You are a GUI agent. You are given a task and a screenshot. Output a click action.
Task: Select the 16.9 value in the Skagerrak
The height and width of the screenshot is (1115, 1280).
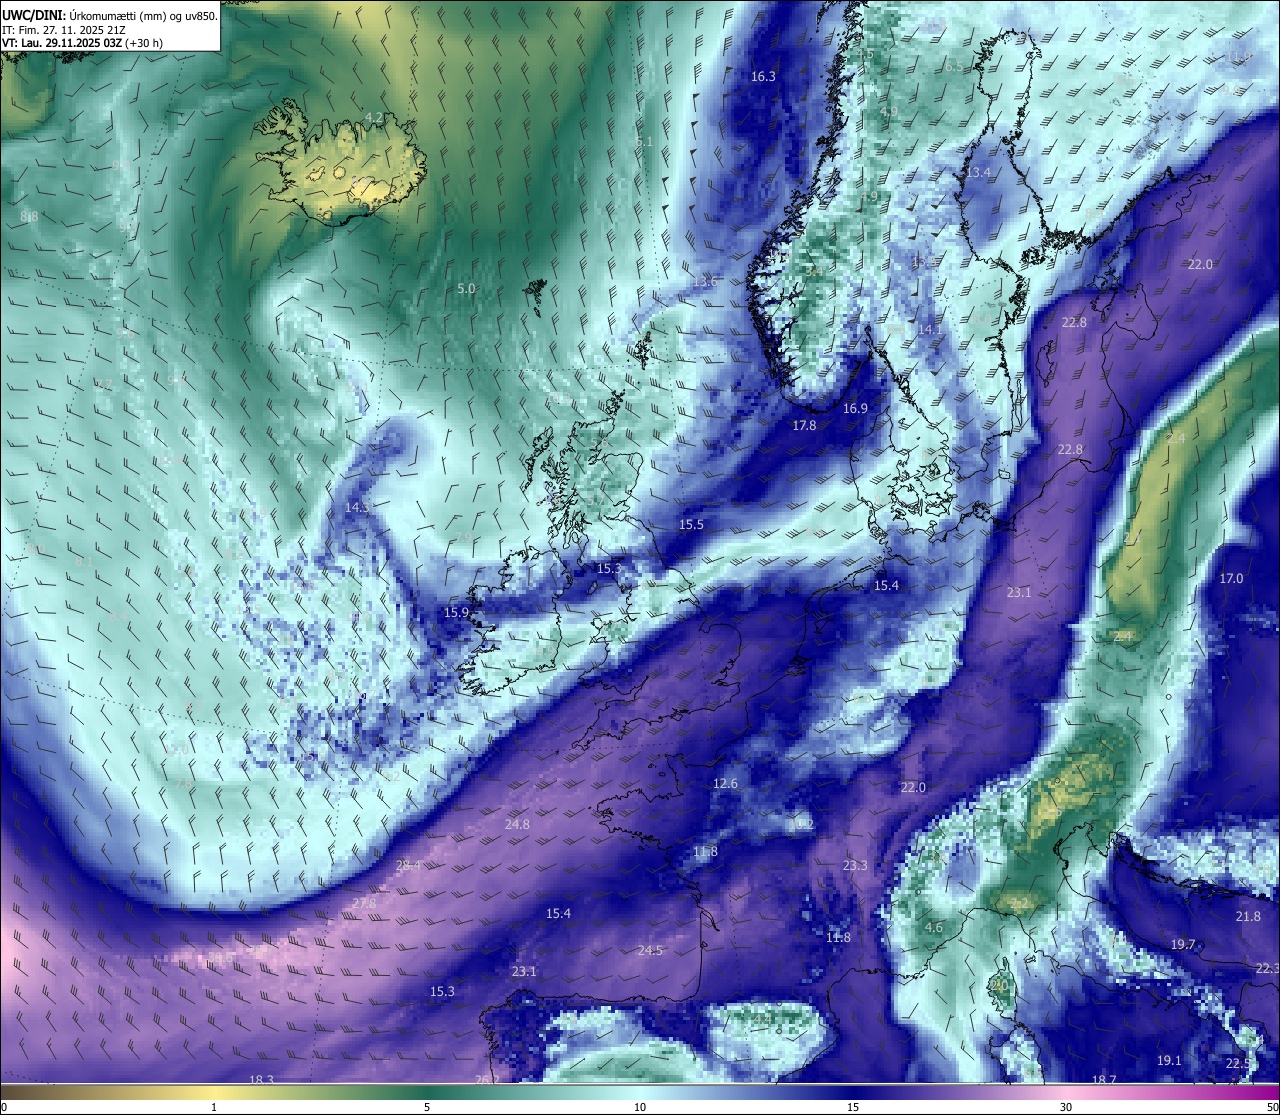(855, 408)
